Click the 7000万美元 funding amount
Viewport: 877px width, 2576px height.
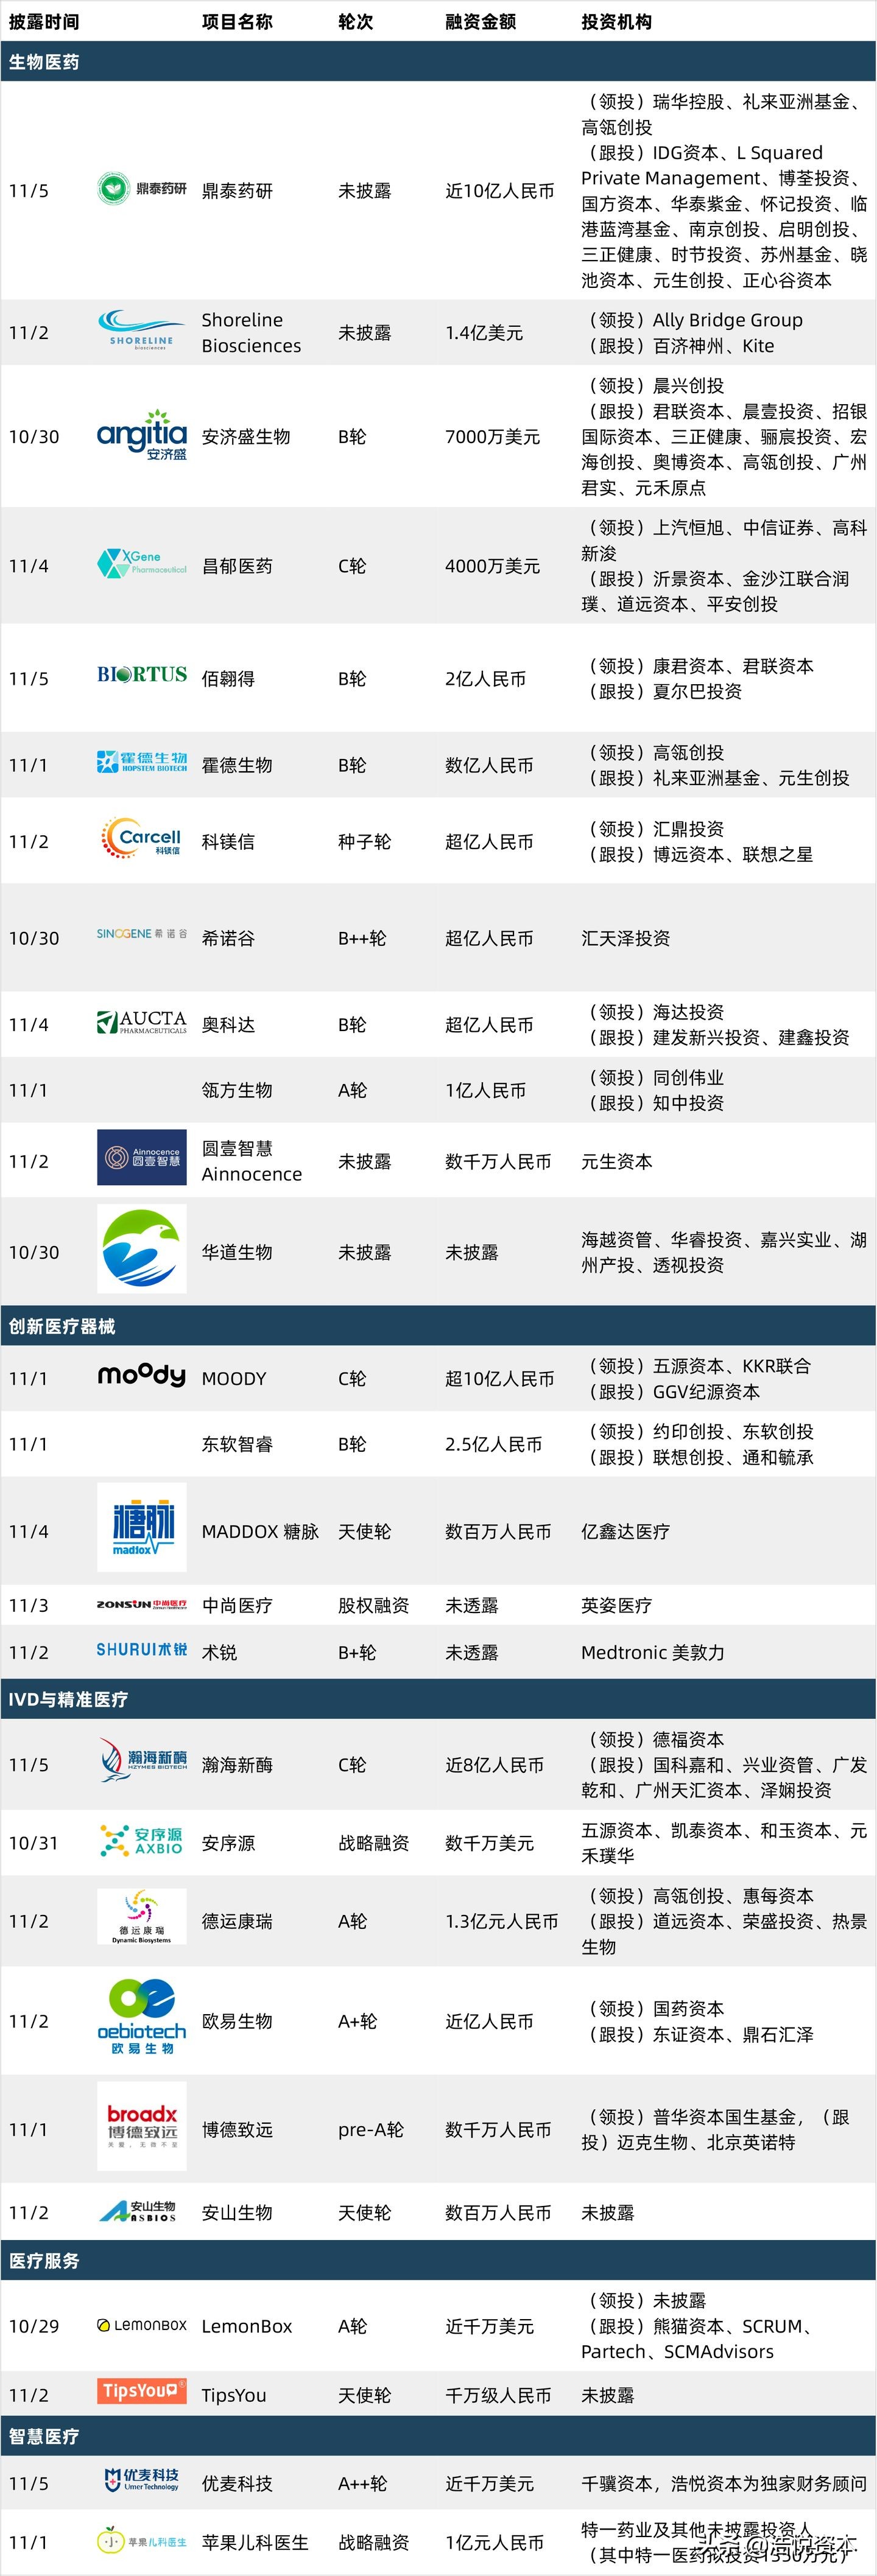pyautogui.click(x=493, y=436)
